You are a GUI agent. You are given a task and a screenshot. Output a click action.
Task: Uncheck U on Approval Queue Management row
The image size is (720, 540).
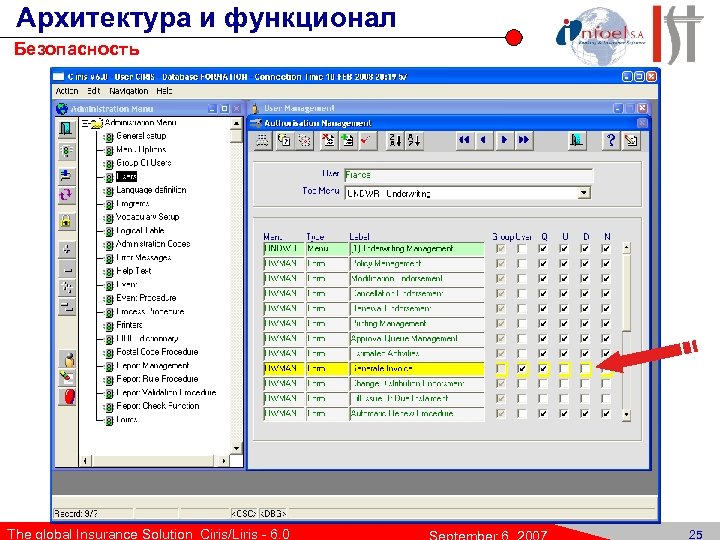point(564,338)
